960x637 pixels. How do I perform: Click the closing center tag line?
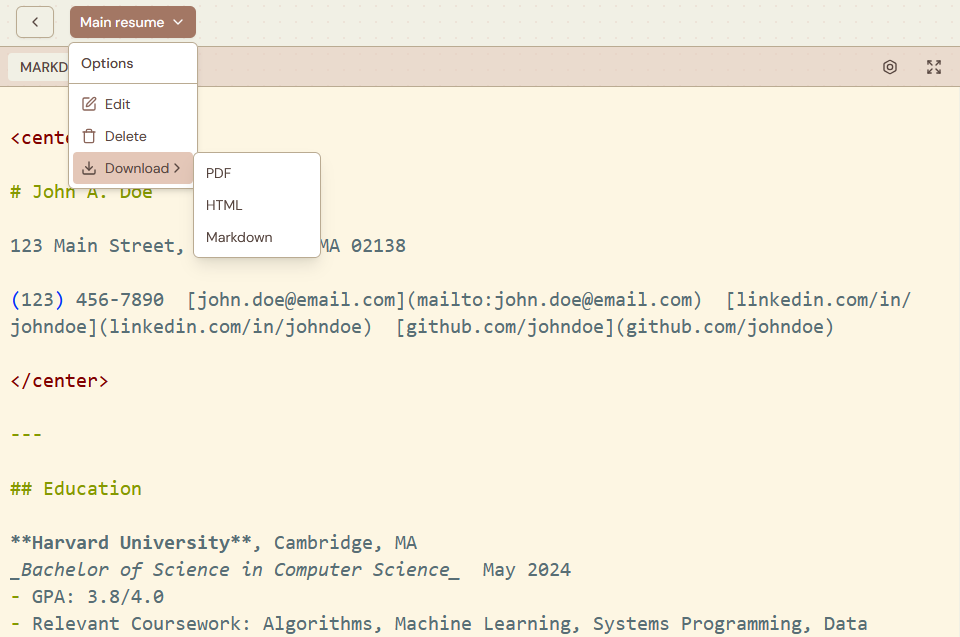59,381
